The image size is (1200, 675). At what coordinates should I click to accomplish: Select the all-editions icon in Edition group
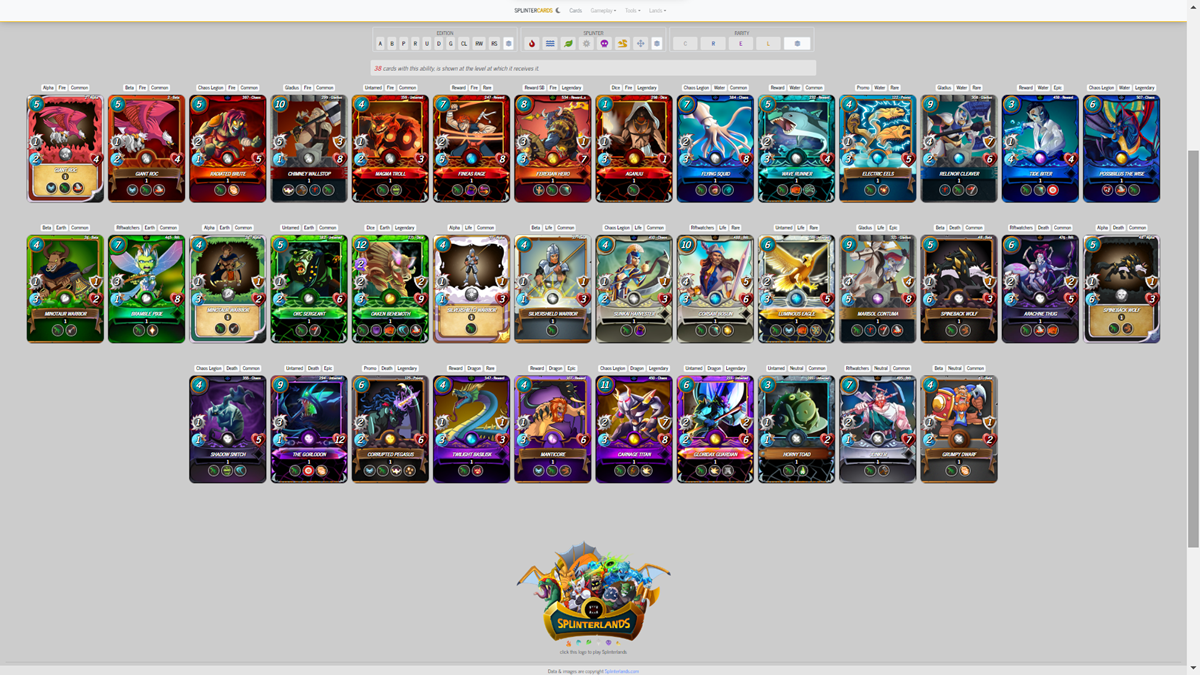(509, 44)
